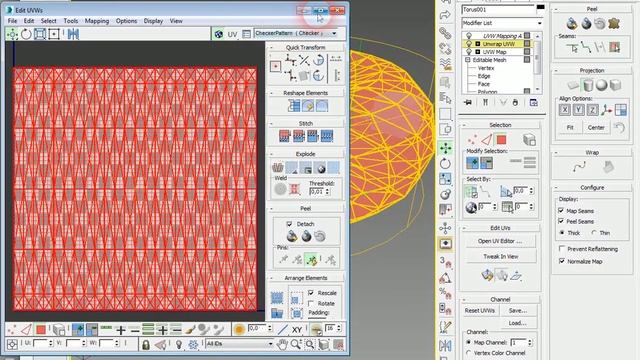Open the Options menu

[x=126, y=21]
